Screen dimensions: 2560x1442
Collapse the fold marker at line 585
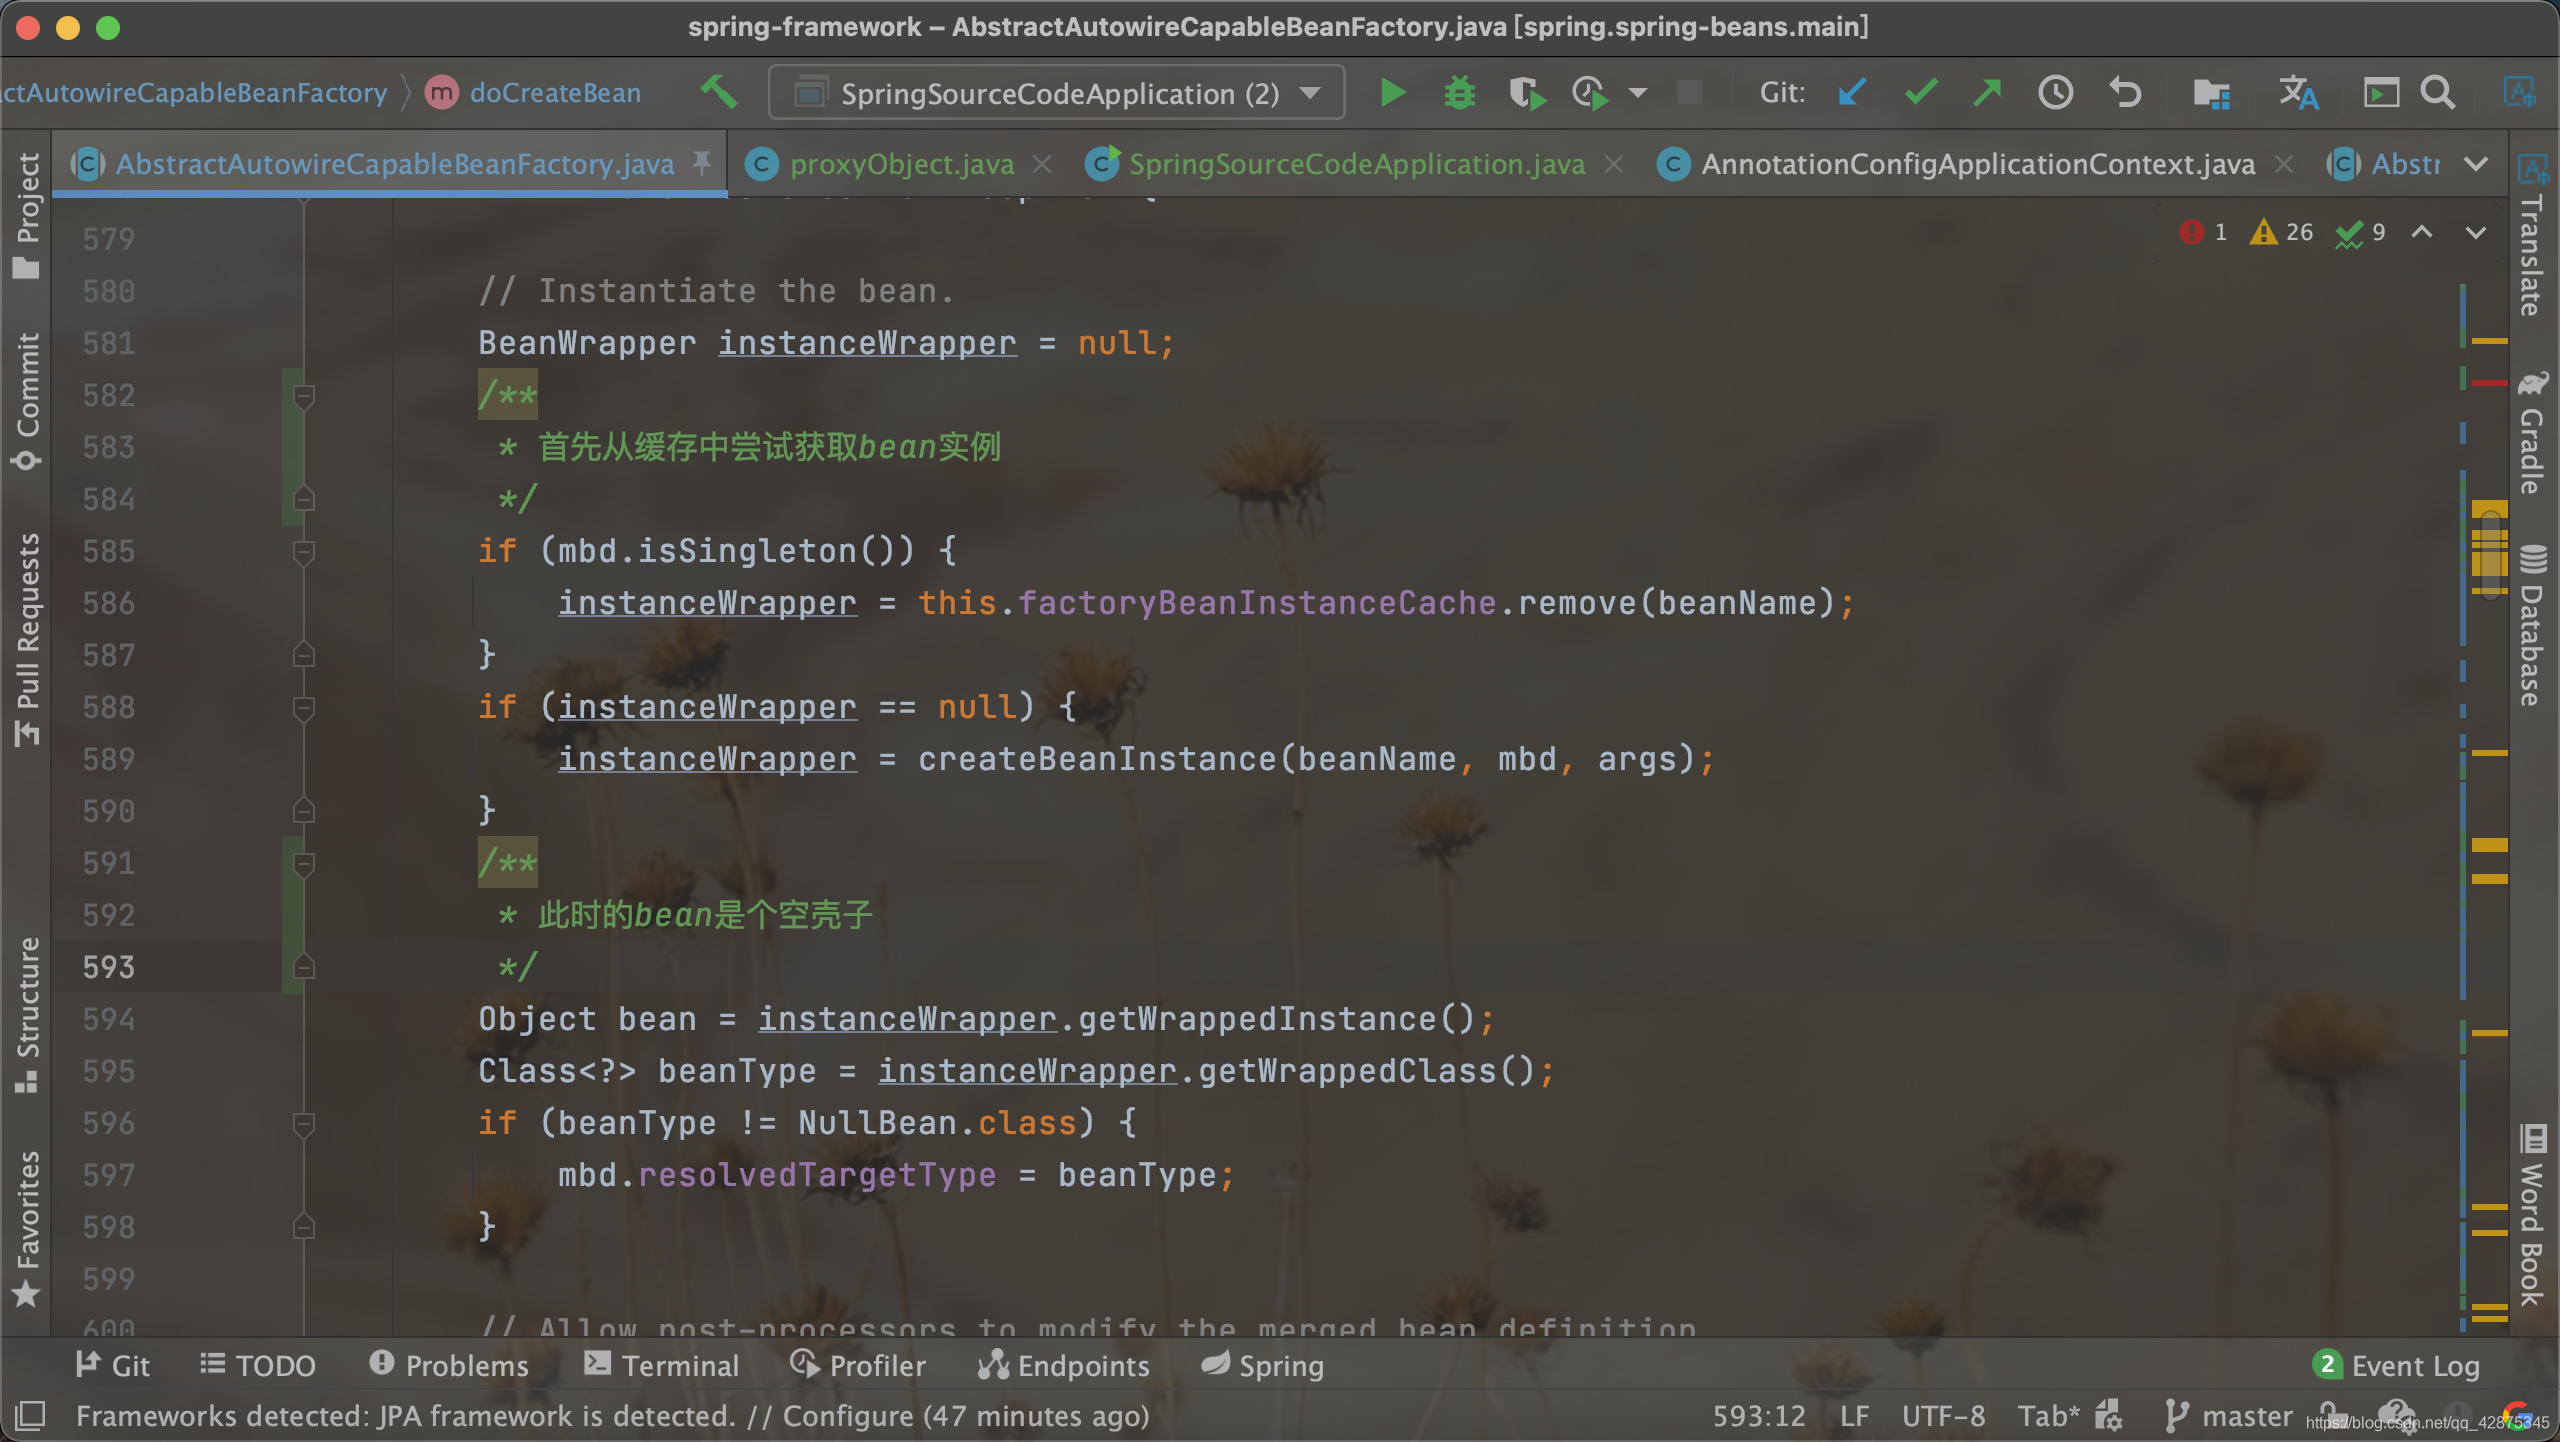point(304,551)
